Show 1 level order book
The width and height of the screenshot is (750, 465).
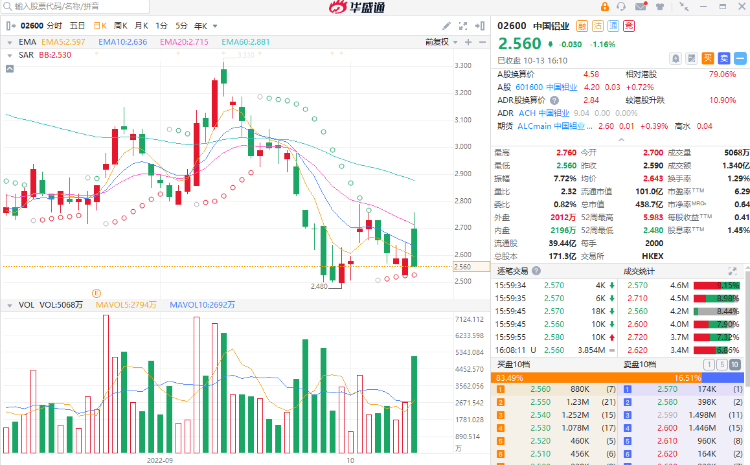[x=709, y=365]
